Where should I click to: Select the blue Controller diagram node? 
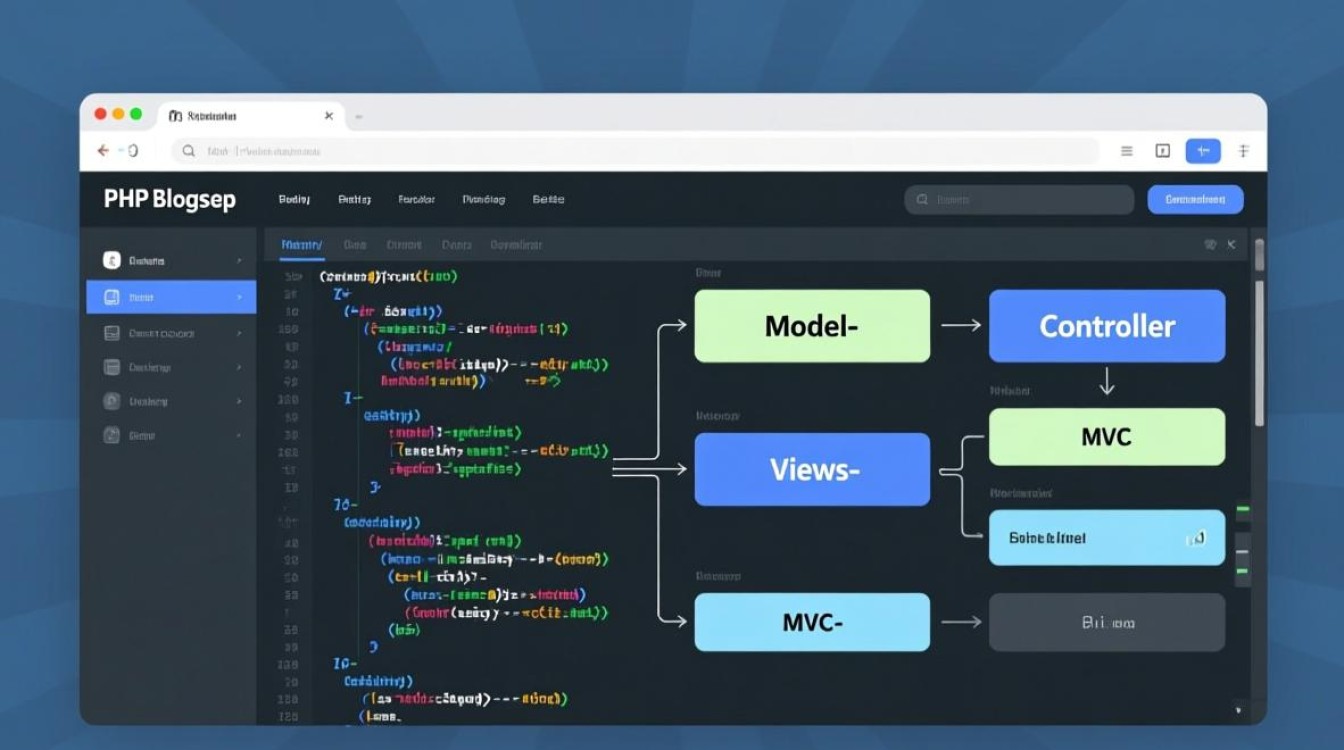coord(1106,326)
